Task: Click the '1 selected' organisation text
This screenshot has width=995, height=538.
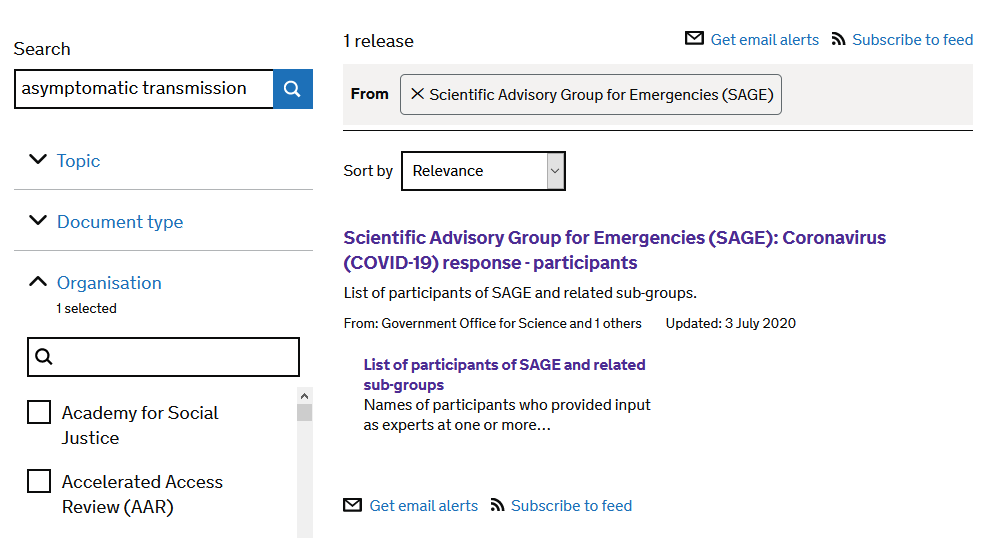Action: [x=86, y=308]
